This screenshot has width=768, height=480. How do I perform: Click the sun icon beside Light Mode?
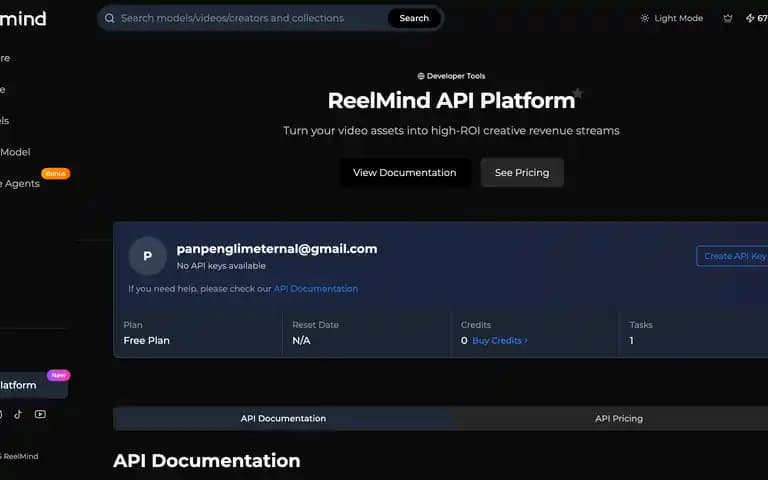(x=645, y=18)
